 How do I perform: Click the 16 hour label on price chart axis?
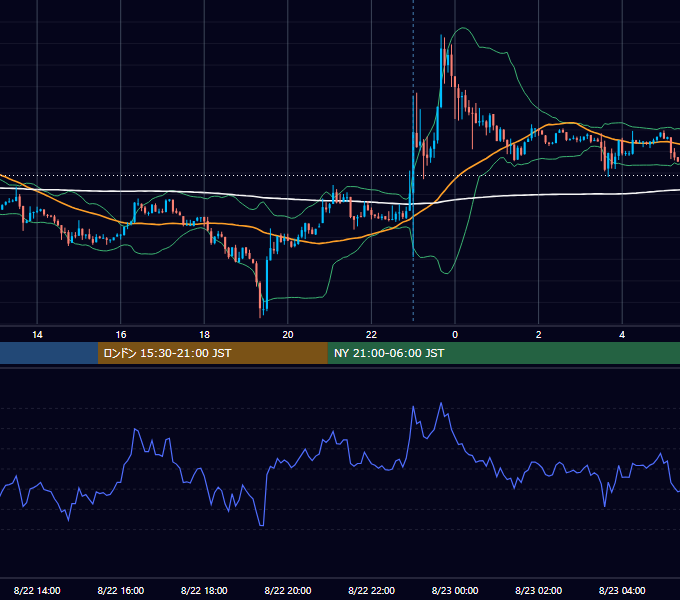[121, 335]
